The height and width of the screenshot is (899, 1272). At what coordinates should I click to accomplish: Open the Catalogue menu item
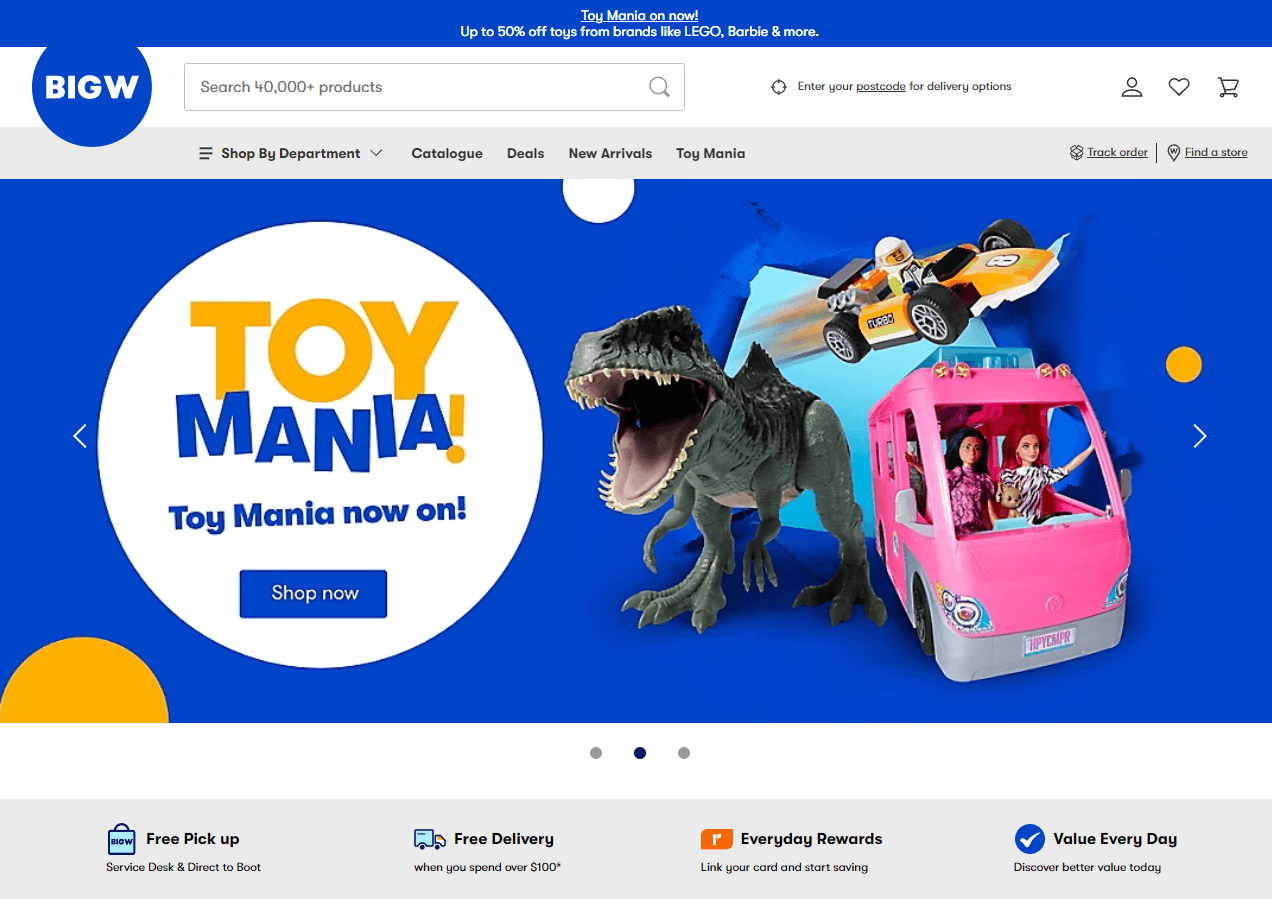point(447,153)
